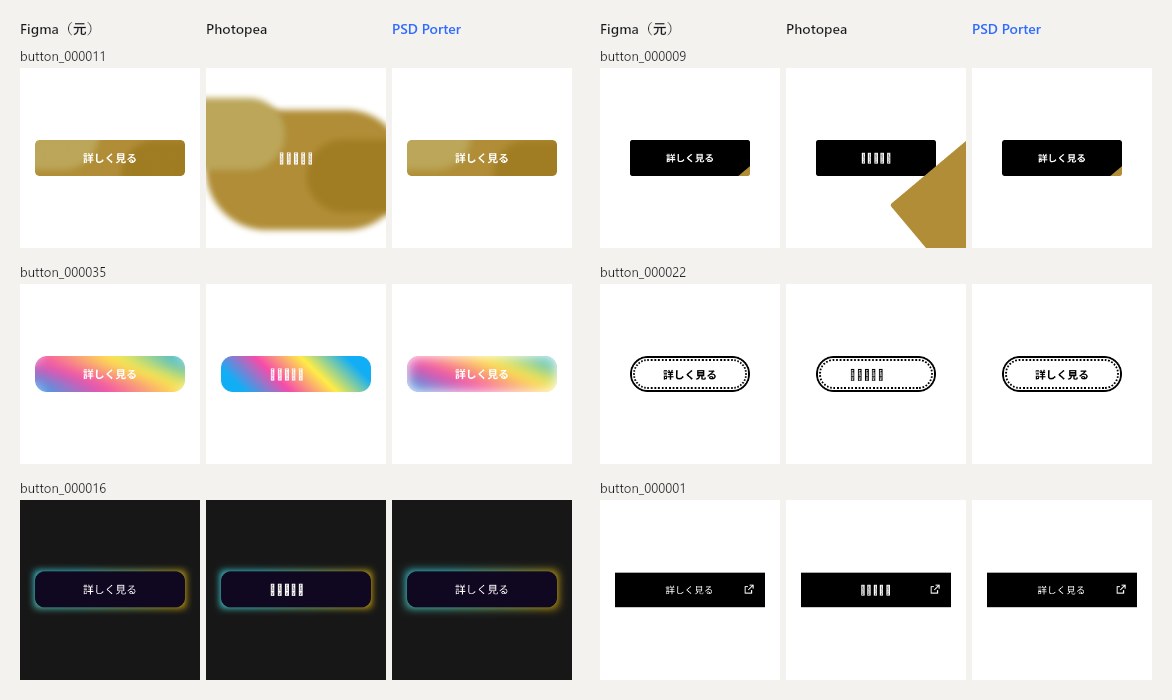Viewport: 1172px width, 700px height.
Task: Open the PSD Porter thumbnail of button_000001
Action: [1062, 589]
